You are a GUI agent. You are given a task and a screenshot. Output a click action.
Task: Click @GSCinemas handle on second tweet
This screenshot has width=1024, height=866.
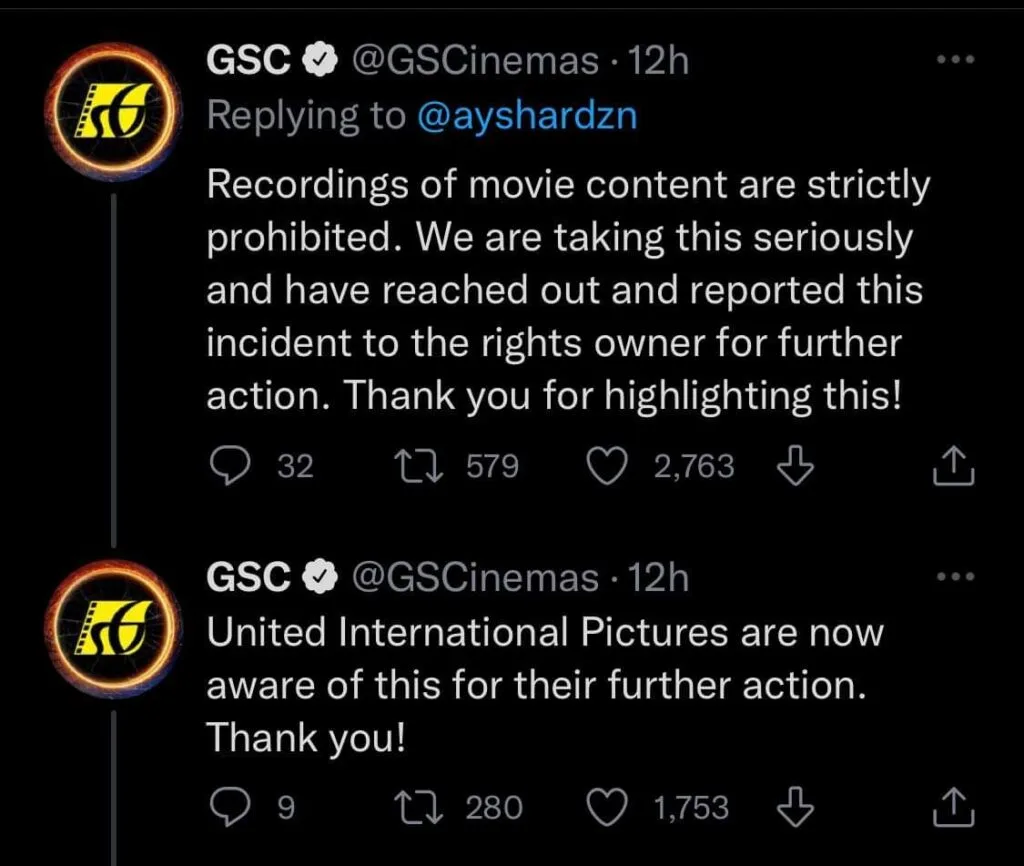pyautogui.click(x=470, y=578)
